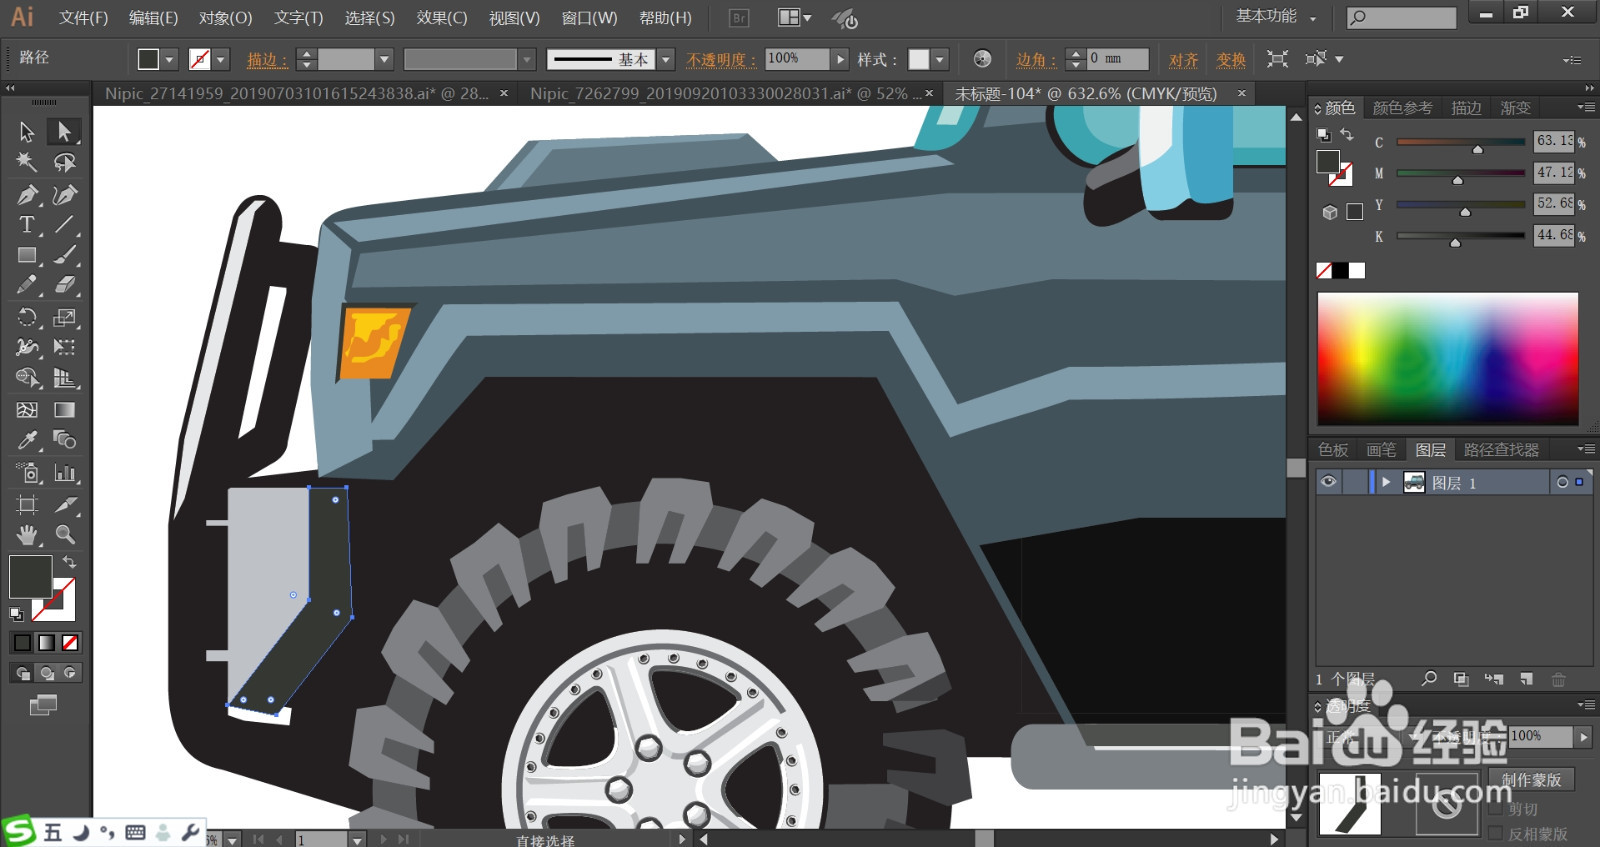
Task: Toggle the 反相蒙版 checkbox
Action: coord(1496,833)
